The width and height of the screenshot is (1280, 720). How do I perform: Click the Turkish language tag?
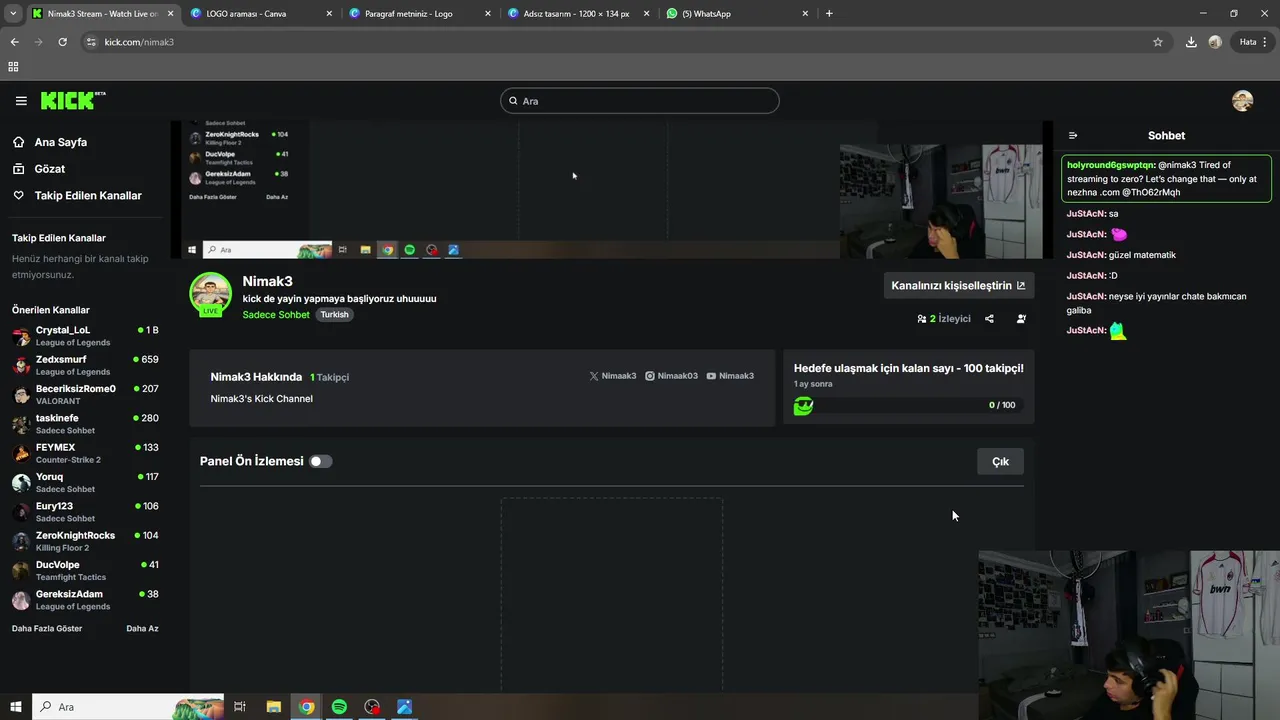tap(334, 315)
